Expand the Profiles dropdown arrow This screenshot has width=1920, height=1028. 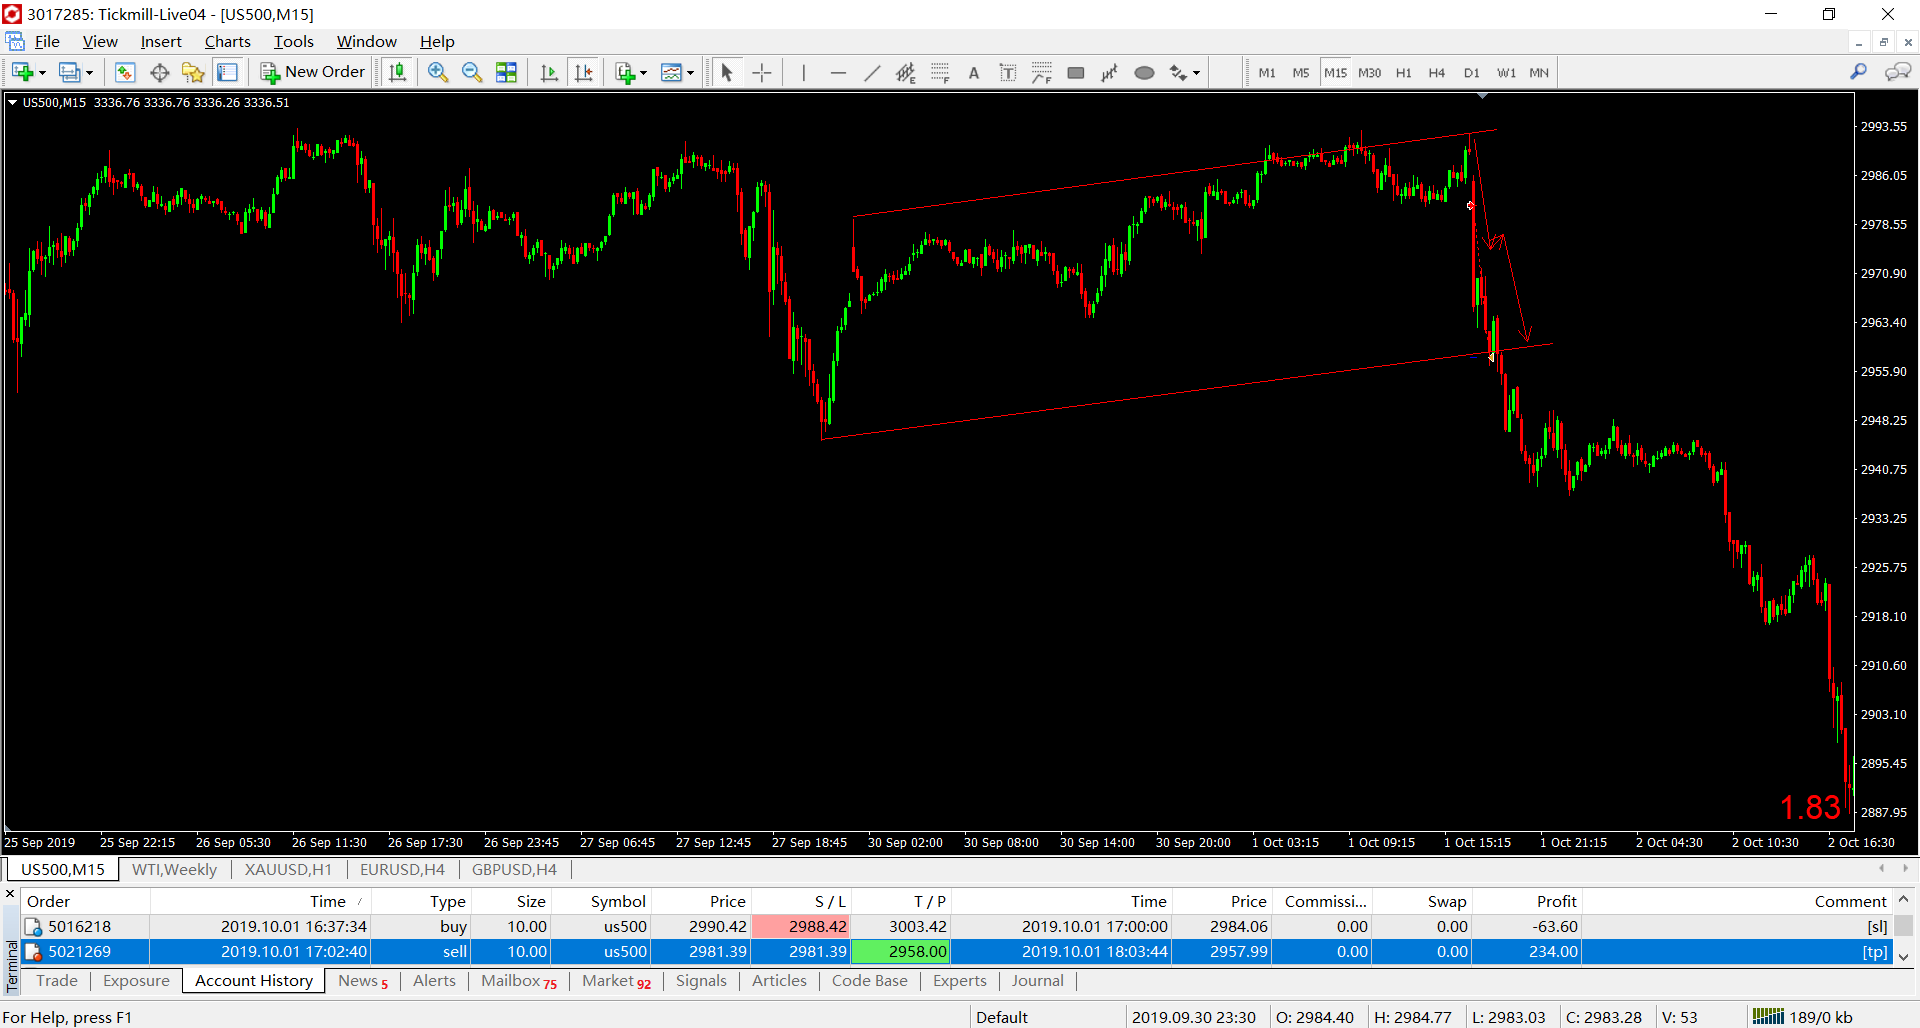[89, 73]
